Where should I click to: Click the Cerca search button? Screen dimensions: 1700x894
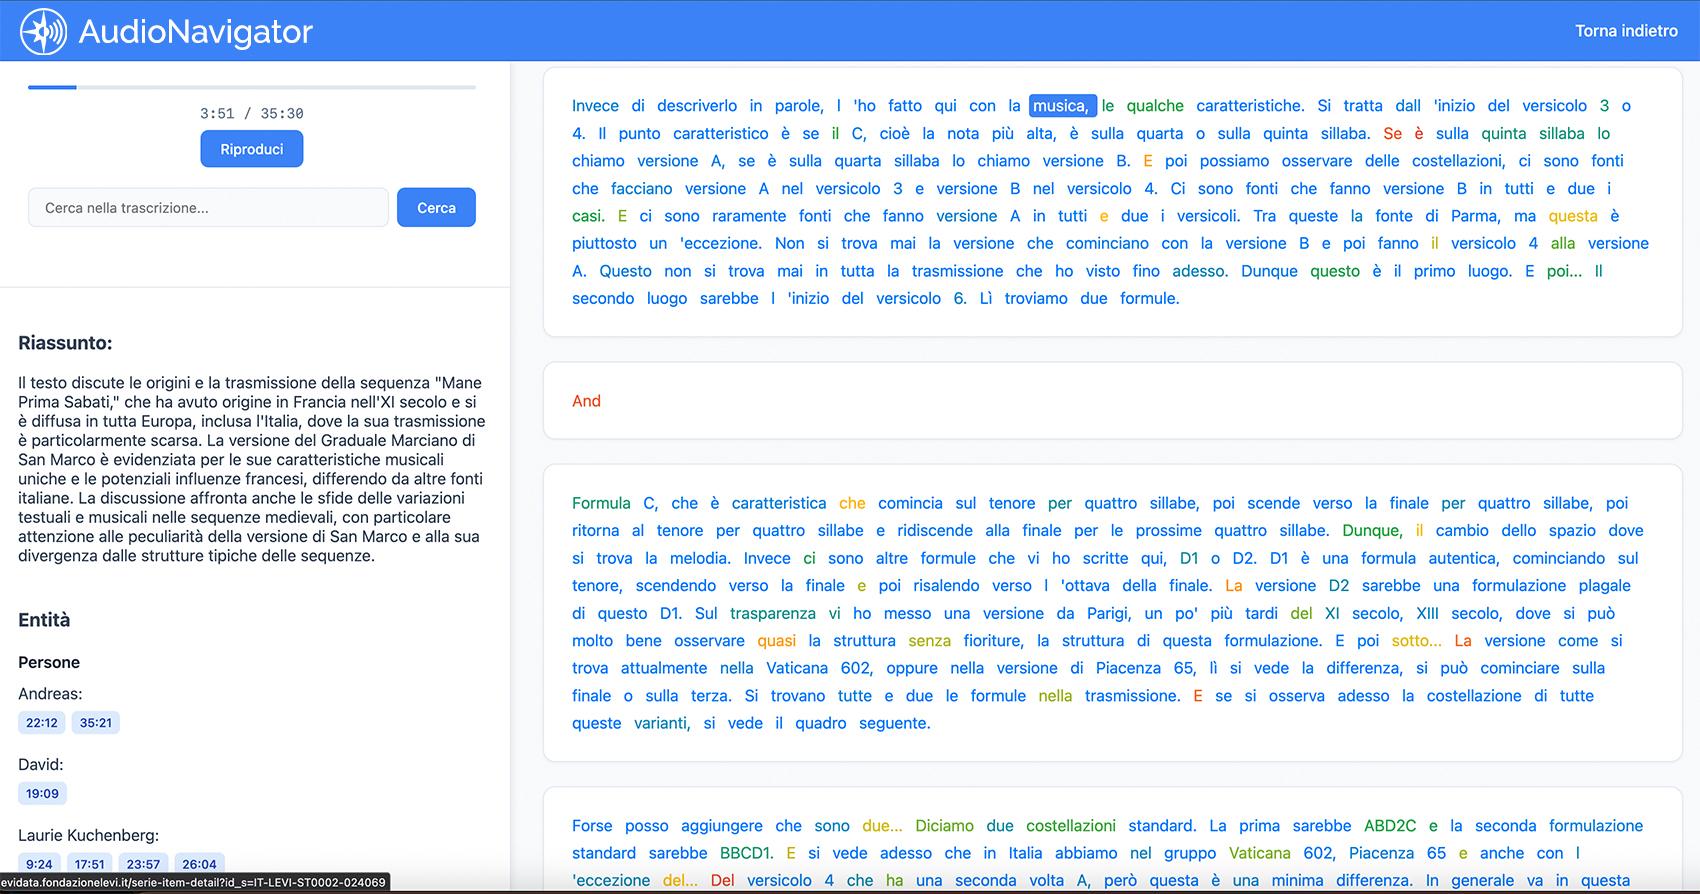(436, 208)
